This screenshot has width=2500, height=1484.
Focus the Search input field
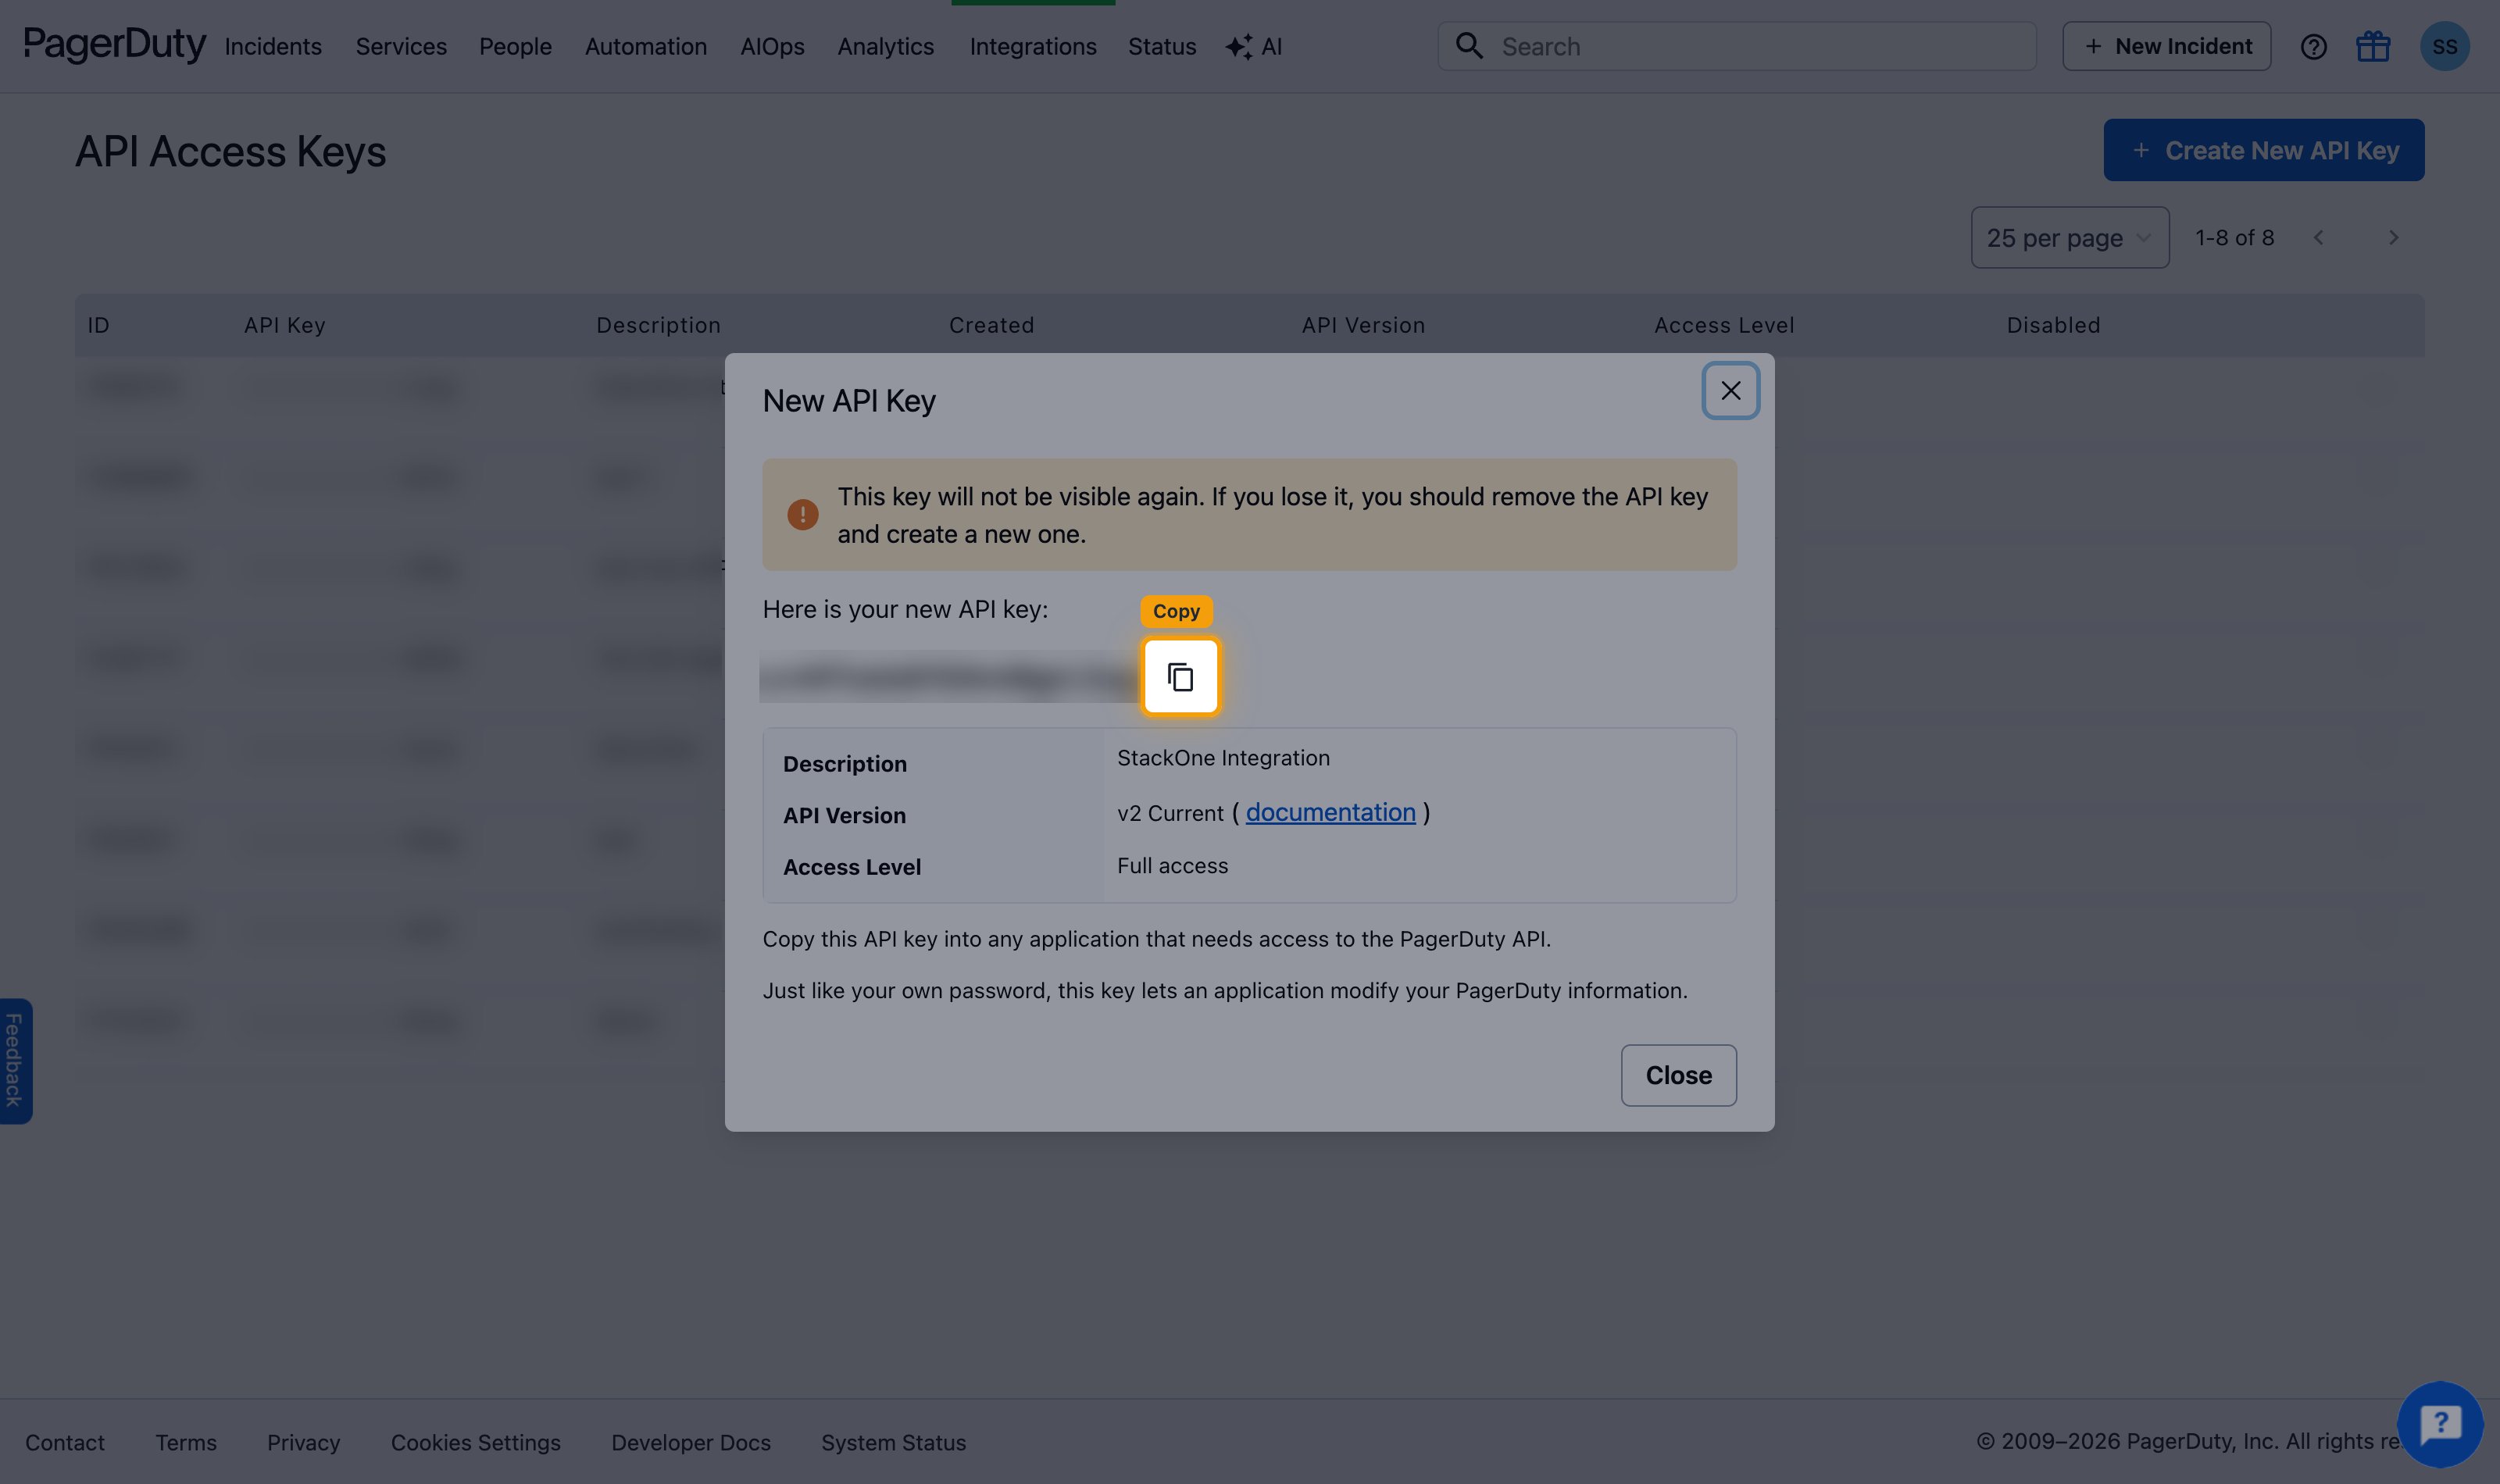click(x=1737, y=47)
